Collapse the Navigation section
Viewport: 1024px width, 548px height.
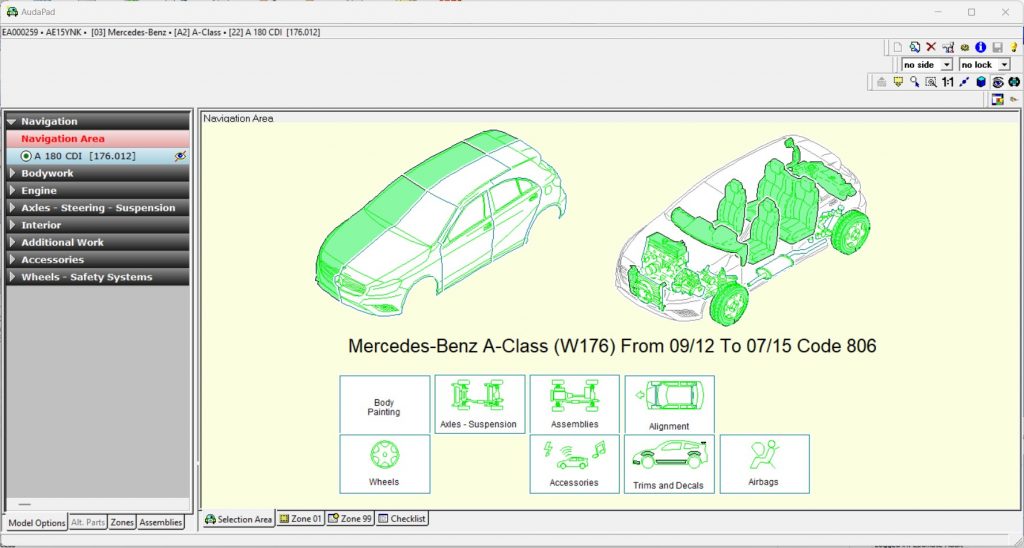tap(98, 121)
